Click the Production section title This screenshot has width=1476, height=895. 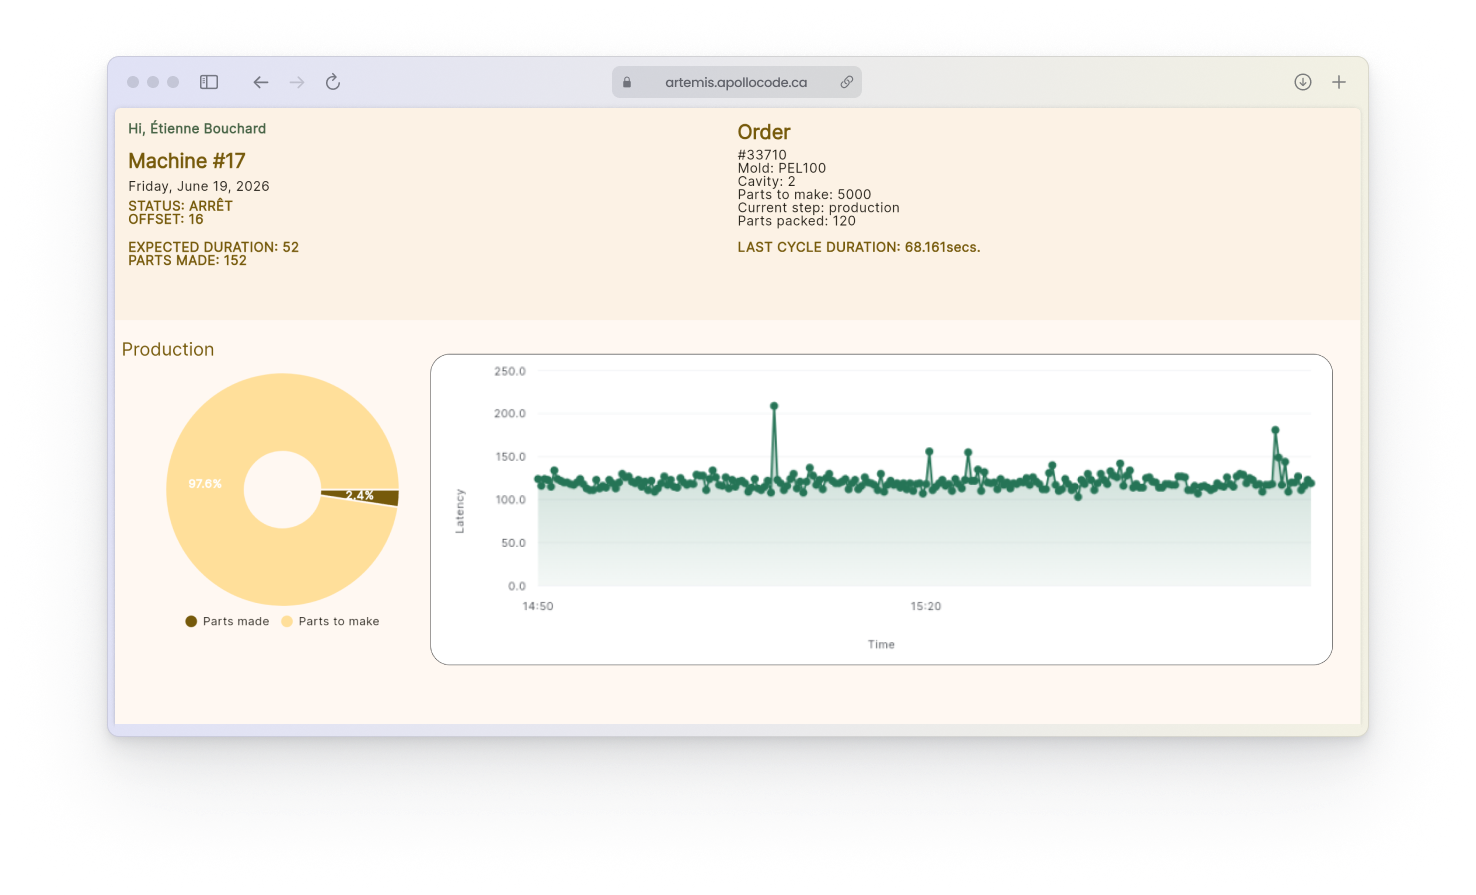point(168,349)
